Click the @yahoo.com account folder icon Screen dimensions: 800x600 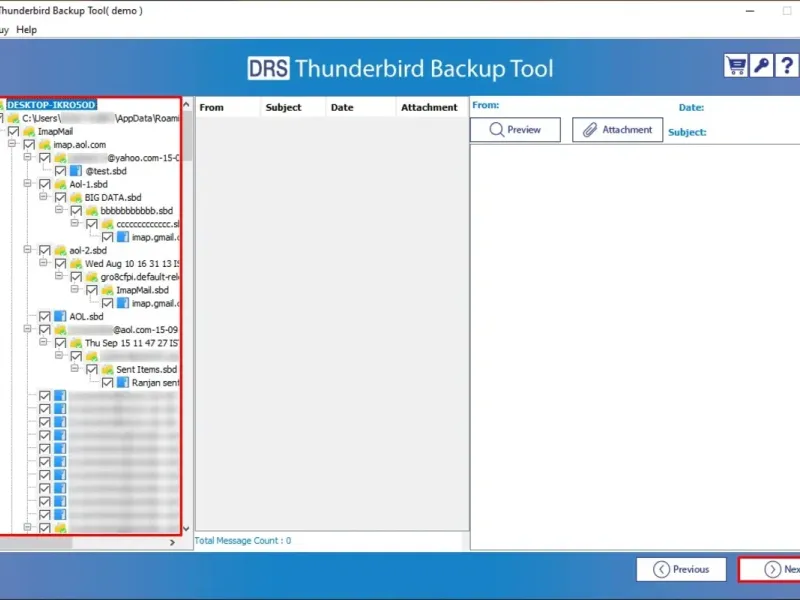coord(60,158)
